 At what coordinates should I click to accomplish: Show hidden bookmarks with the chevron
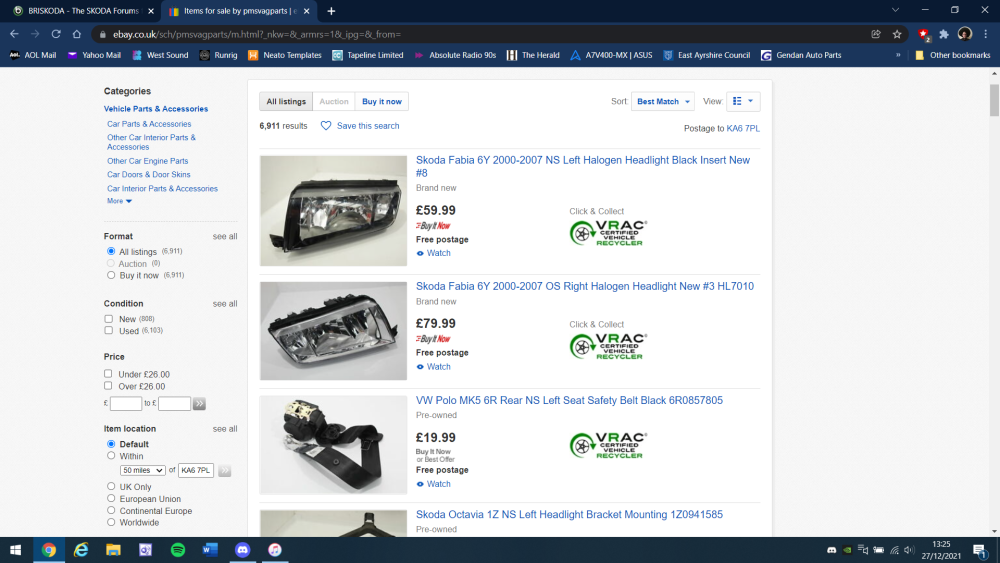click(898, 55)
